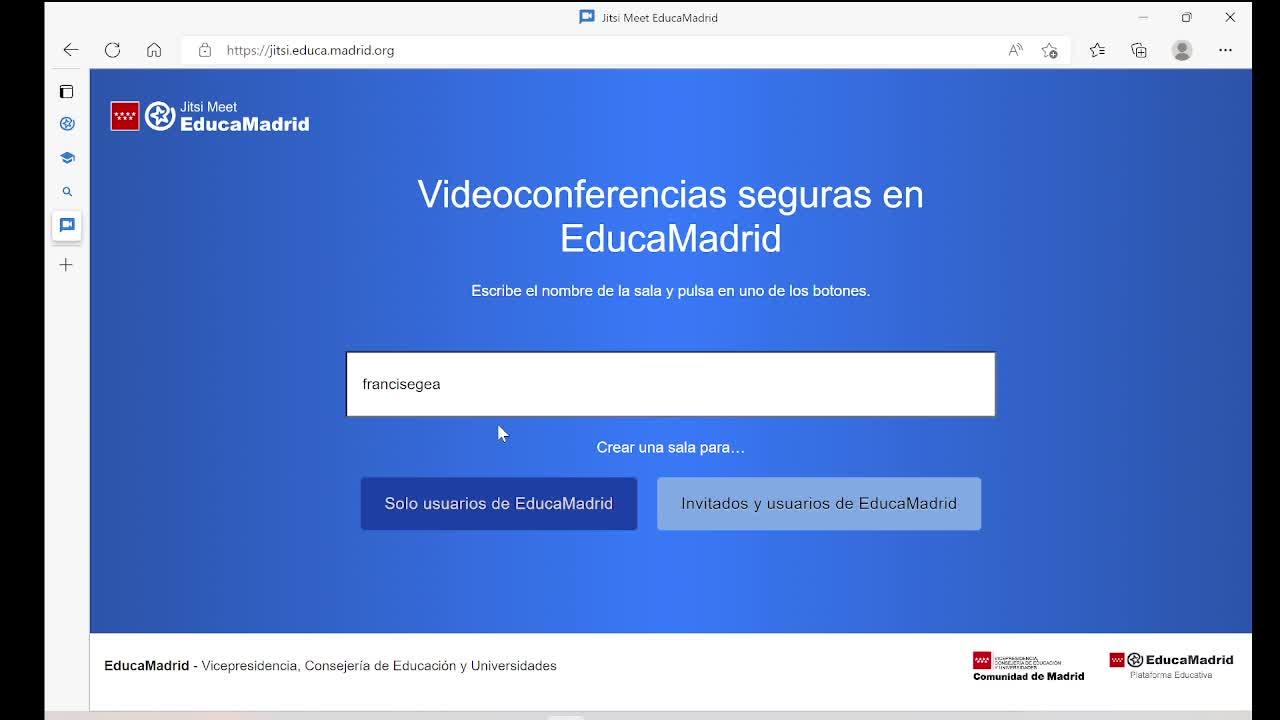This screenshot has height=720, width=1280.
Task: Refresh the current page
Action: pyautogui.click(x=112, y=50)
